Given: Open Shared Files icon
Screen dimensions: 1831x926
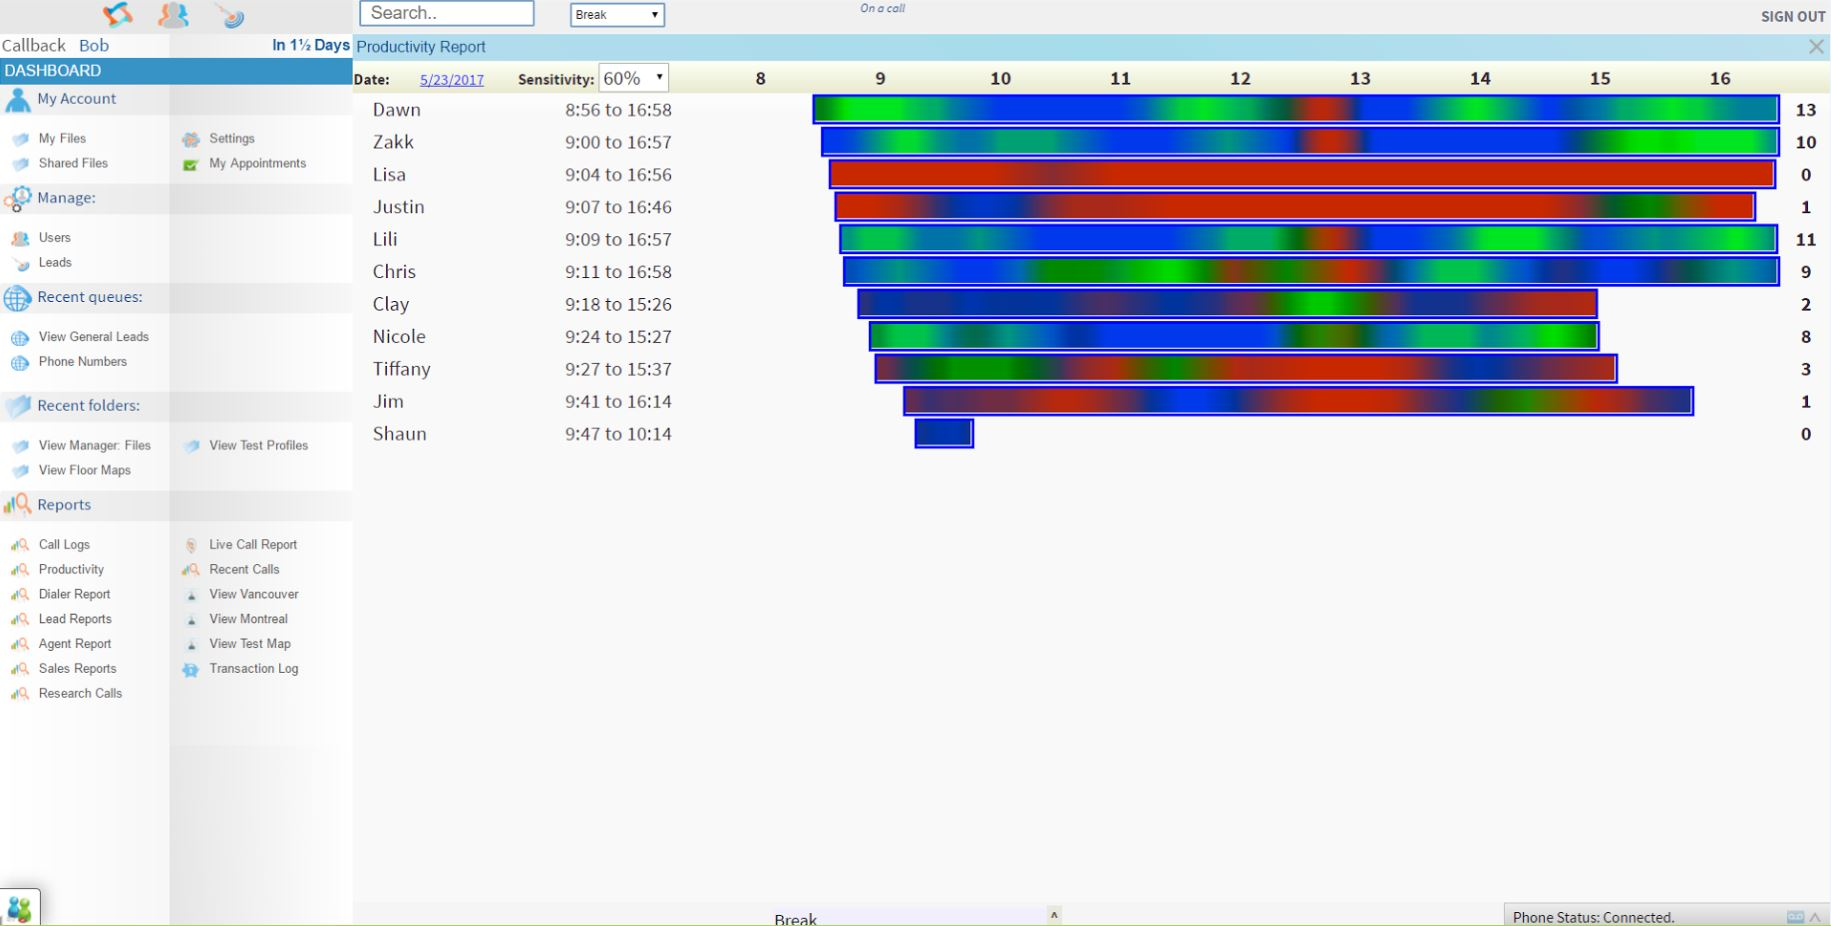Looking at the screenshot, I should point(20,164).
